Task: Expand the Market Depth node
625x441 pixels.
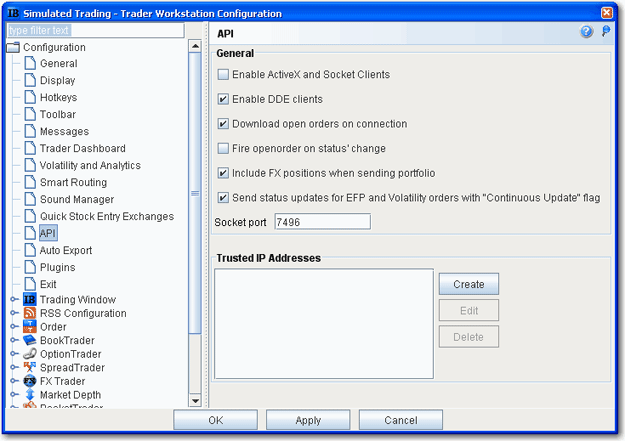Action: 14,395
